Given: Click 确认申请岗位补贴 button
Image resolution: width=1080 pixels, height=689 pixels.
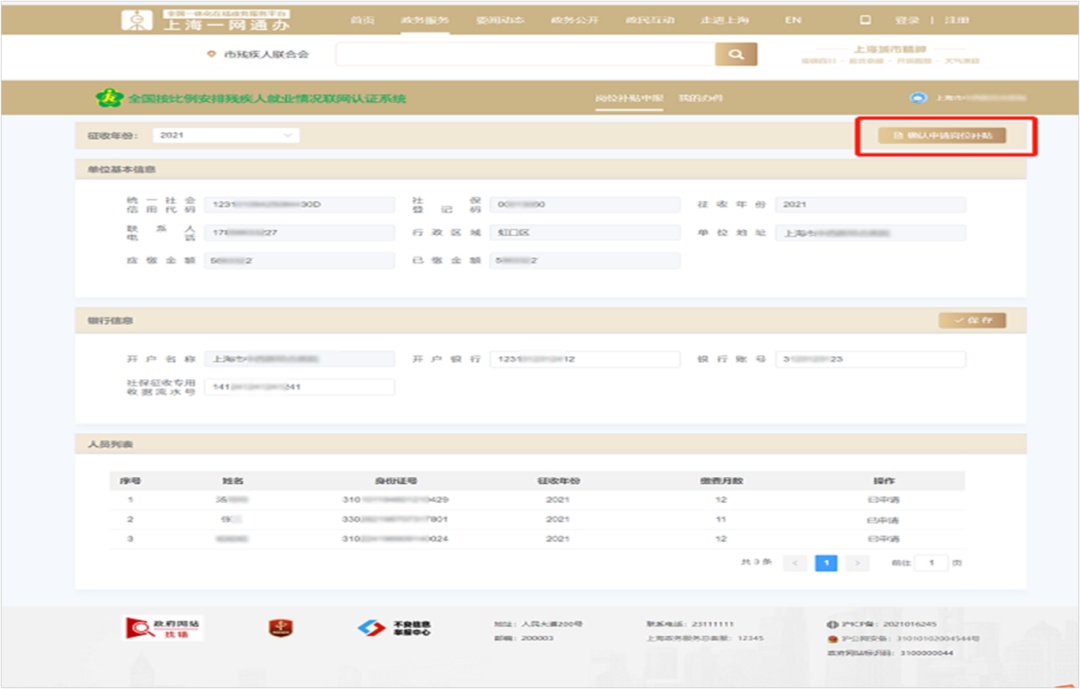Looking at the screenshot, I should coord(942,135).
